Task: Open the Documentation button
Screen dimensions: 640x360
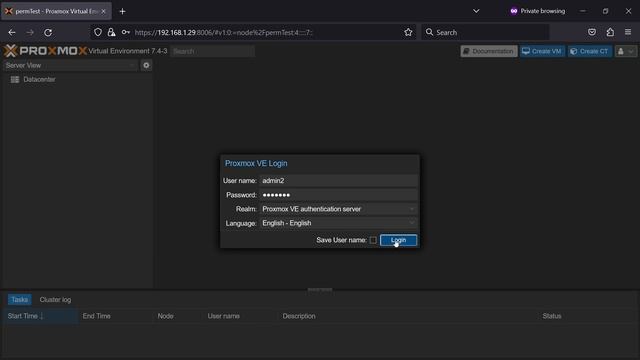Action: 489,51
